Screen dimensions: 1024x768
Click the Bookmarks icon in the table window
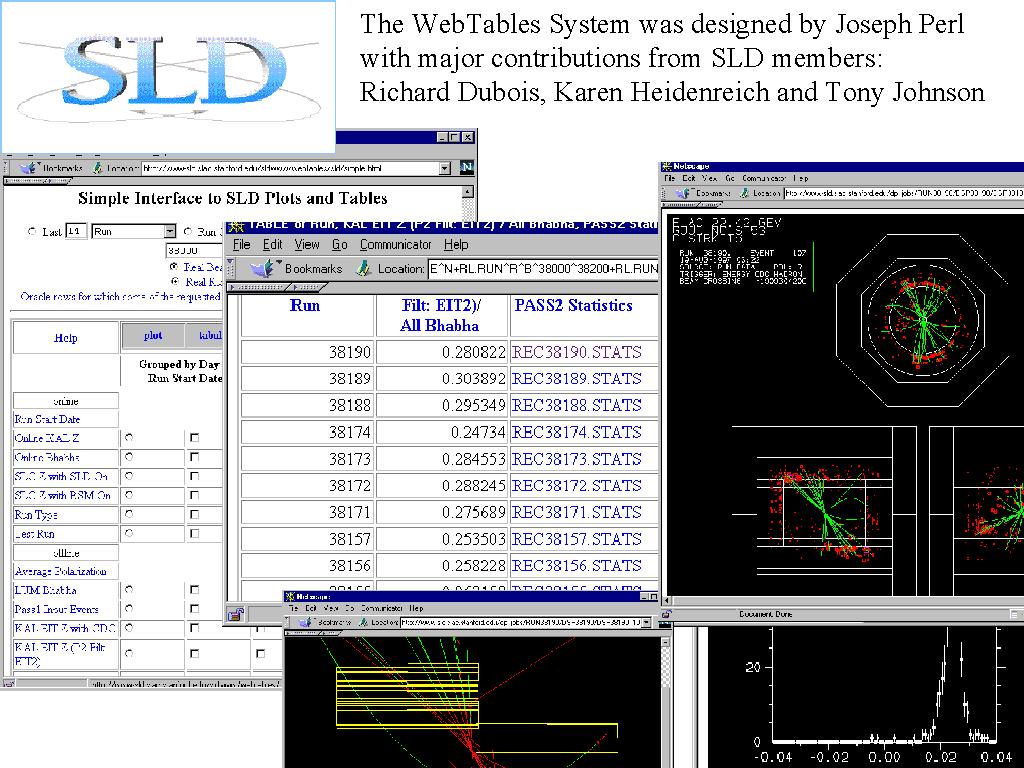point(260,268)
